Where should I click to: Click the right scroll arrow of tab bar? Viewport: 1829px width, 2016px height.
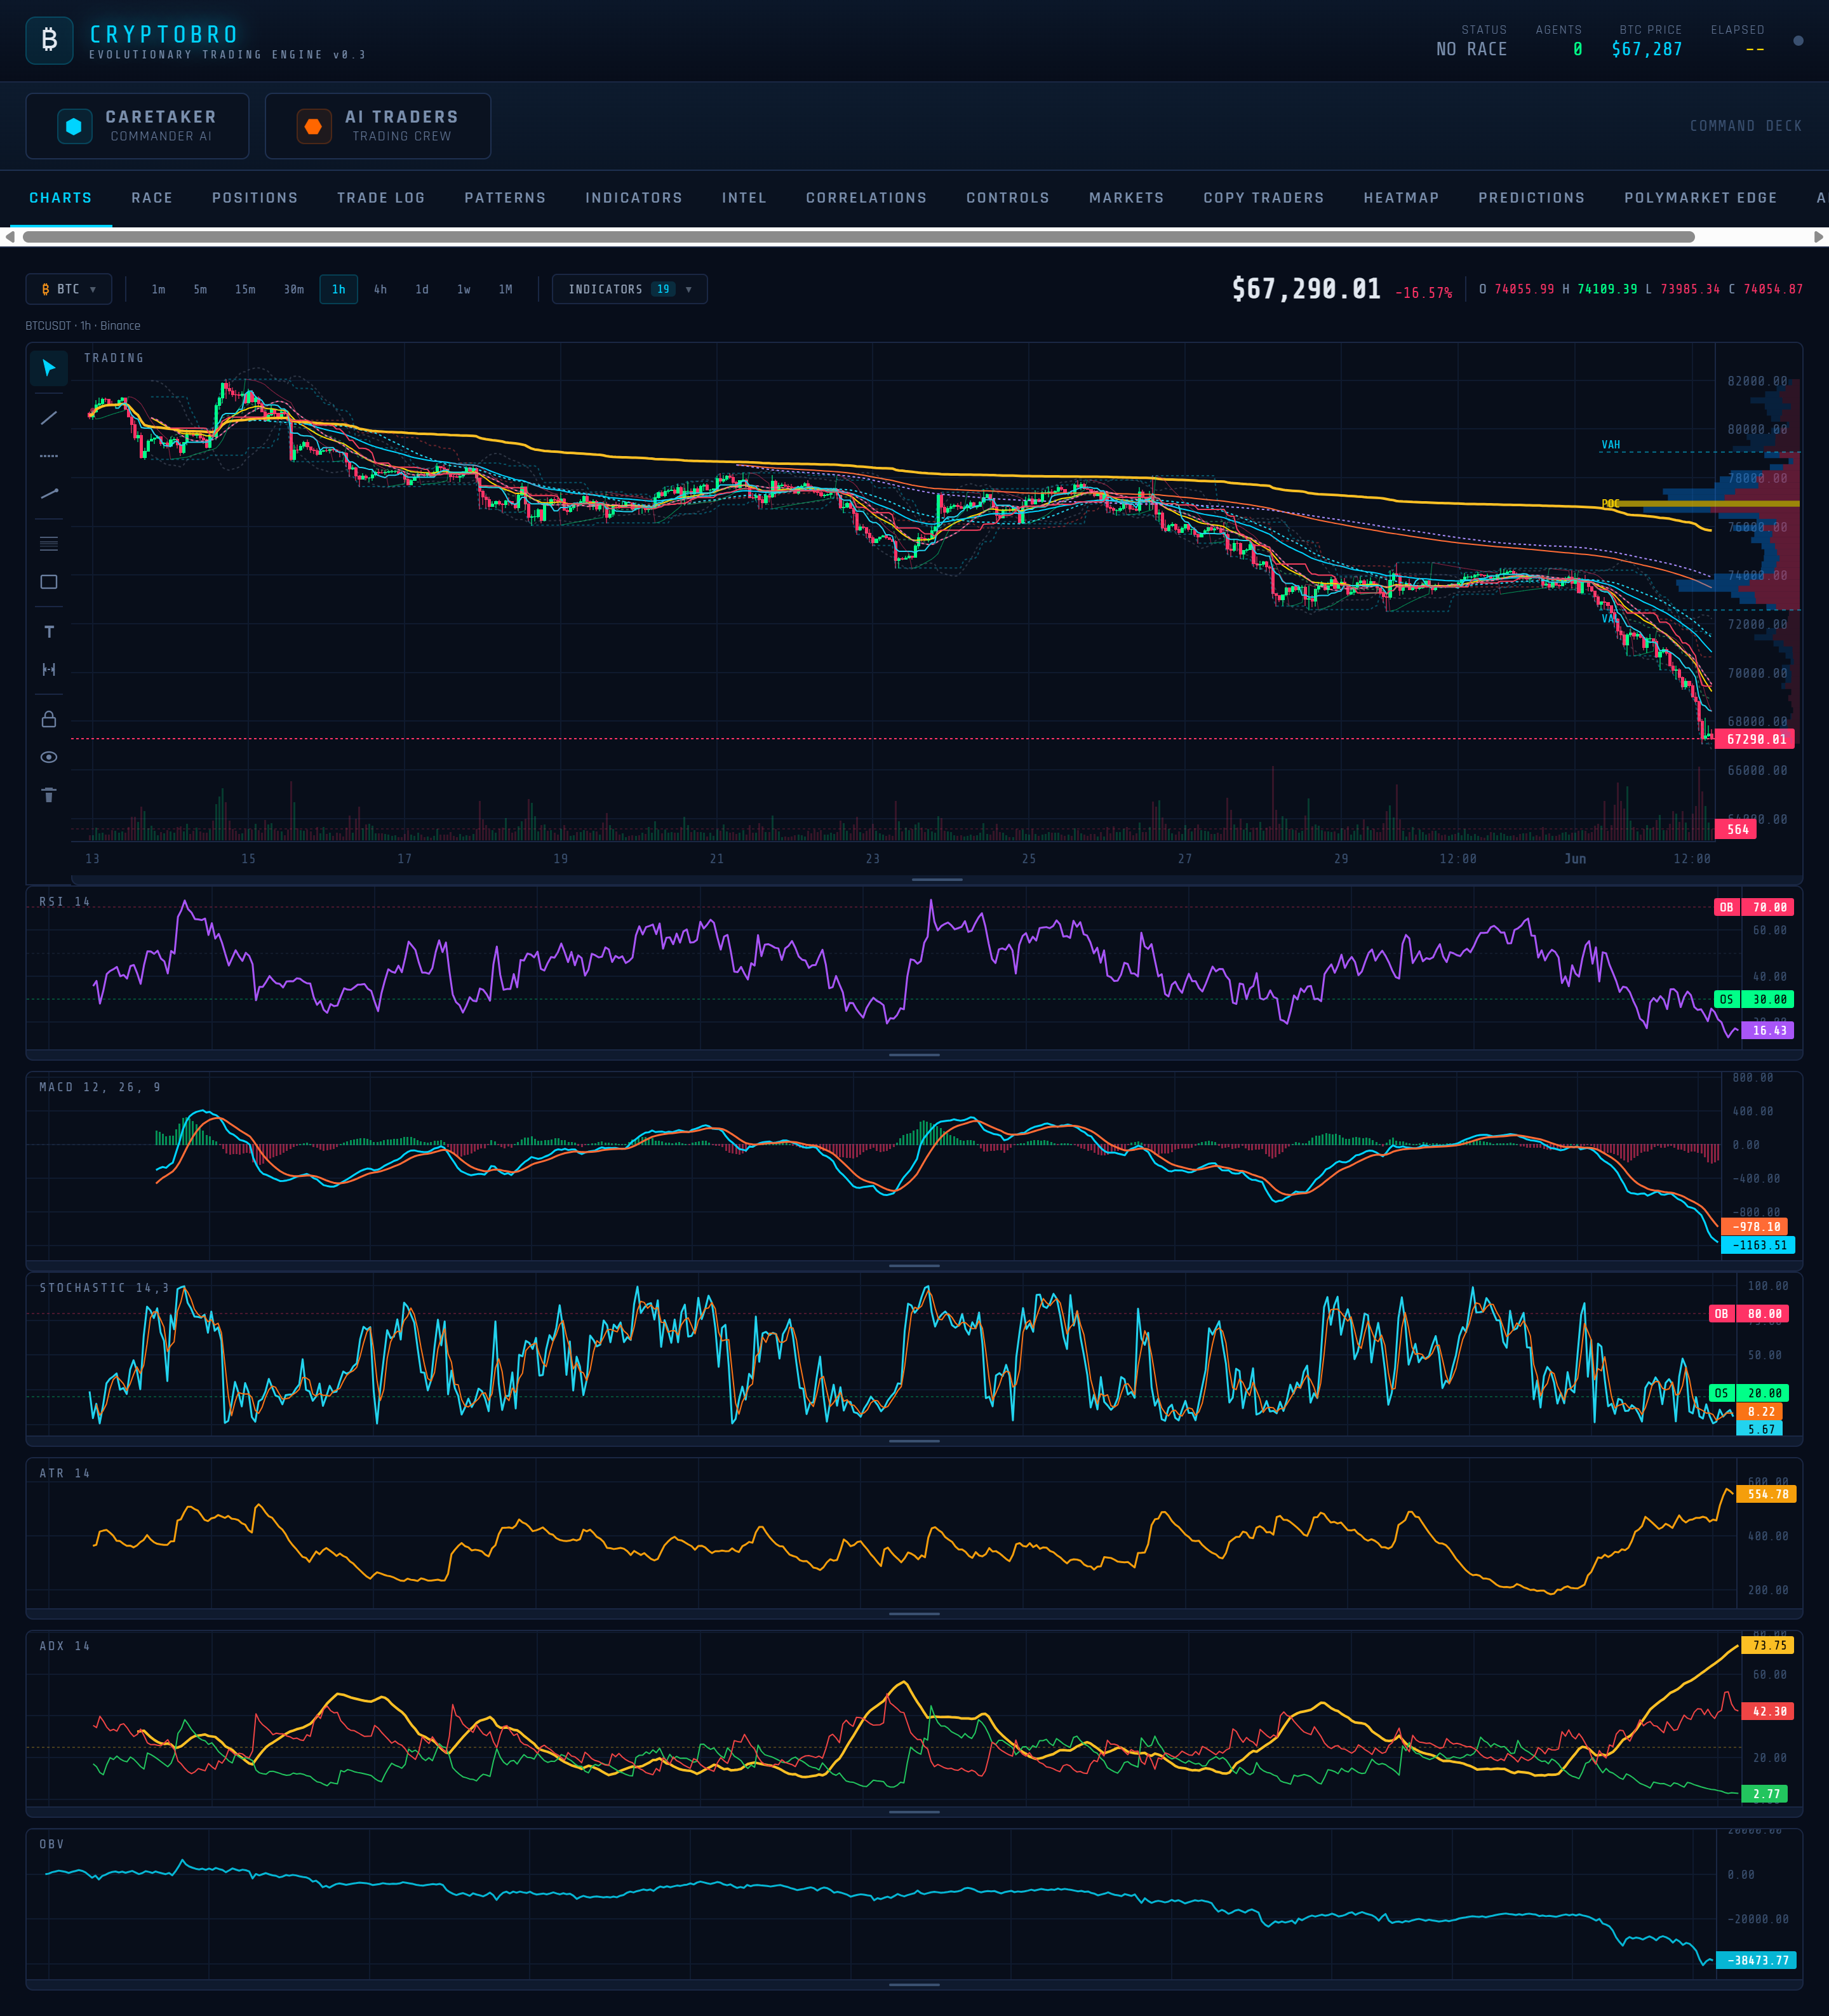(1818, 237)
